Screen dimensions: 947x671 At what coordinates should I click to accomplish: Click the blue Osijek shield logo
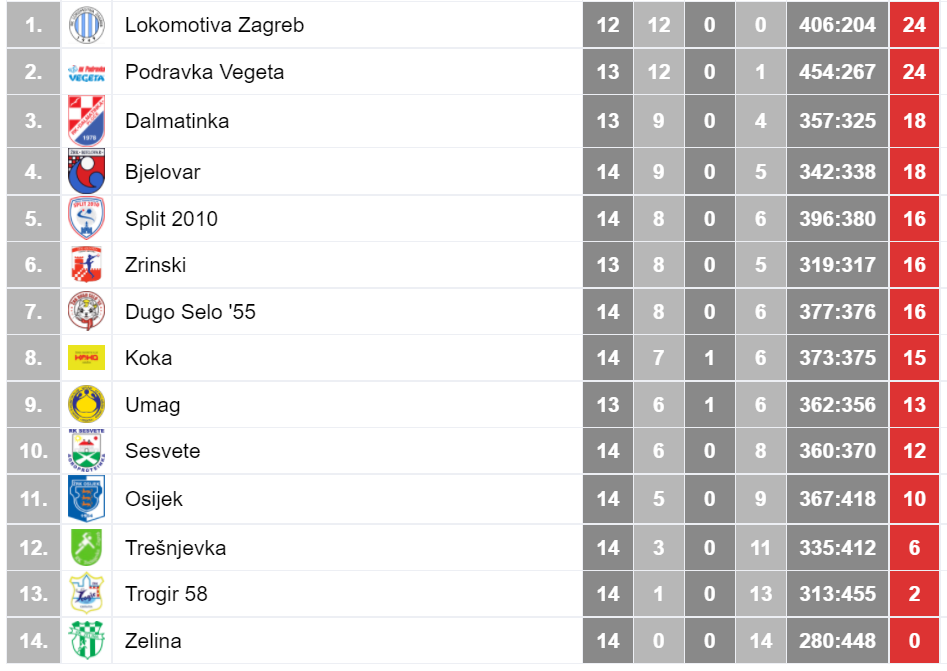click(x=86, y=499)
